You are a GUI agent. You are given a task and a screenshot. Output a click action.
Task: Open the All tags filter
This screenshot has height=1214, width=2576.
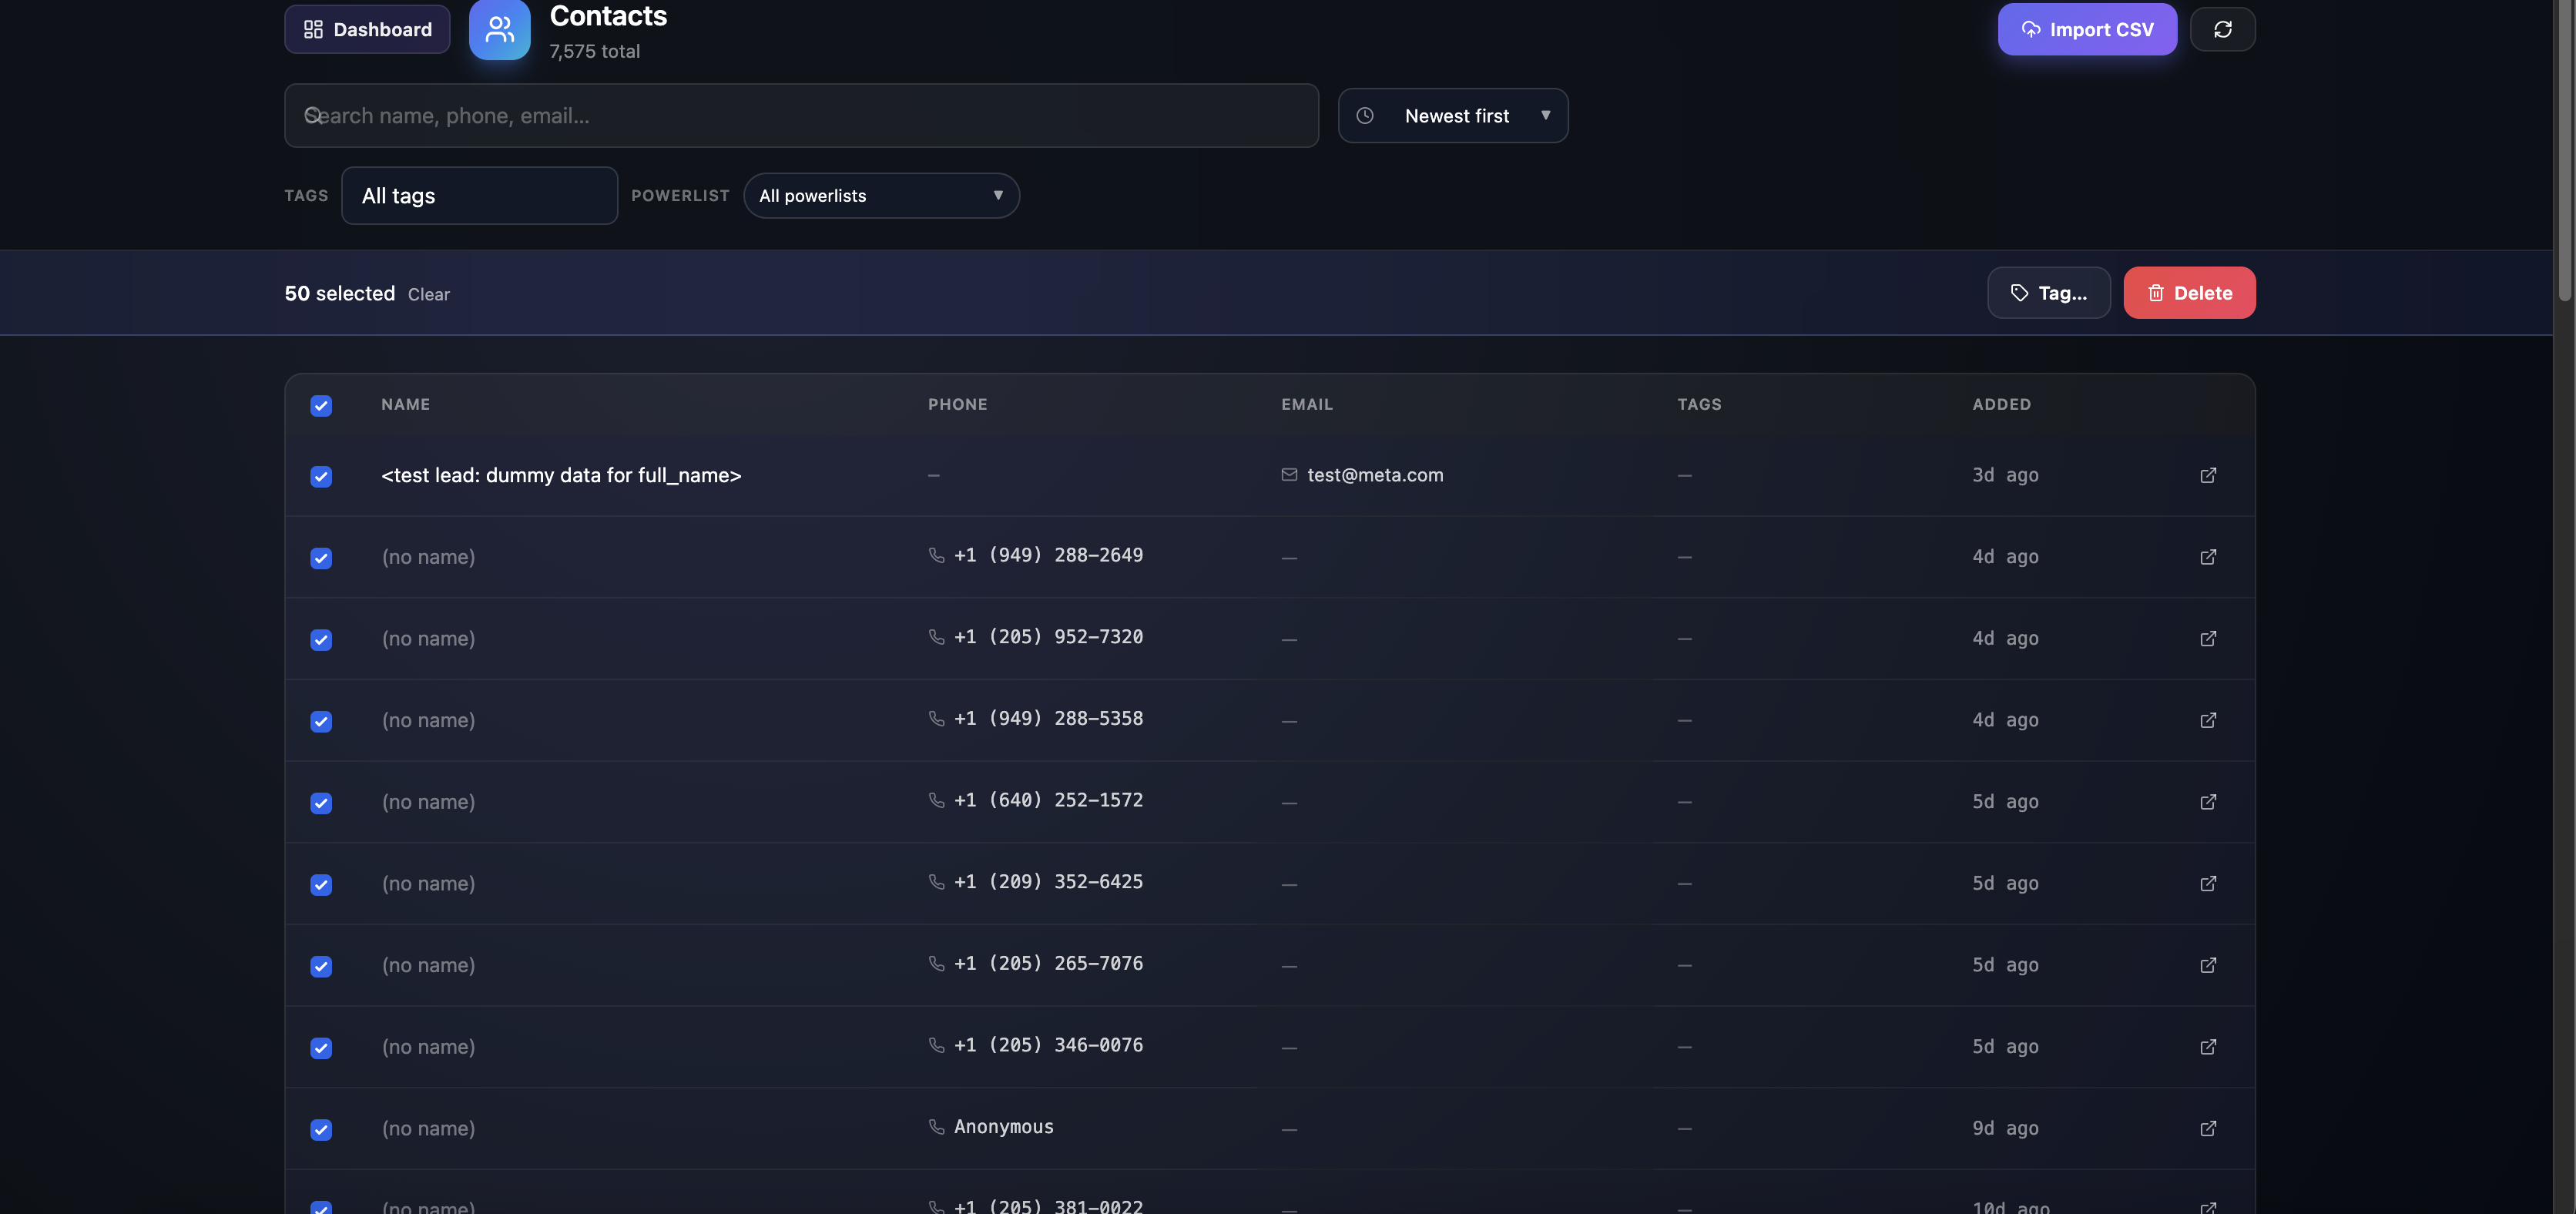click(479, 196)
